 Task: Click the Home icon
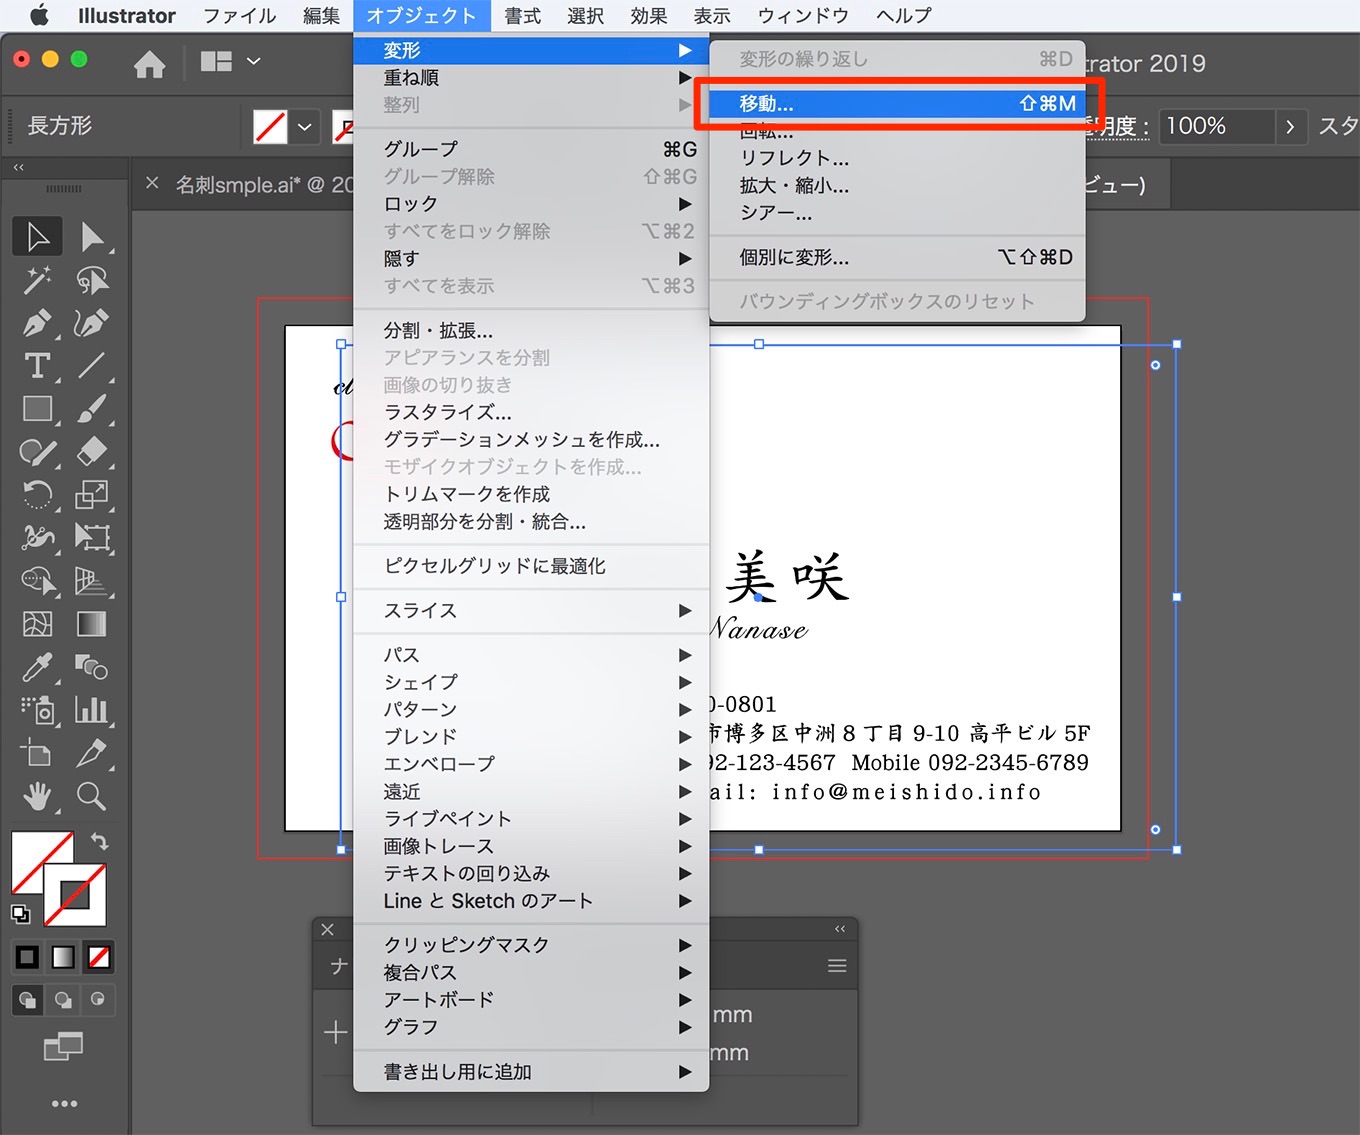click(150, 65)
